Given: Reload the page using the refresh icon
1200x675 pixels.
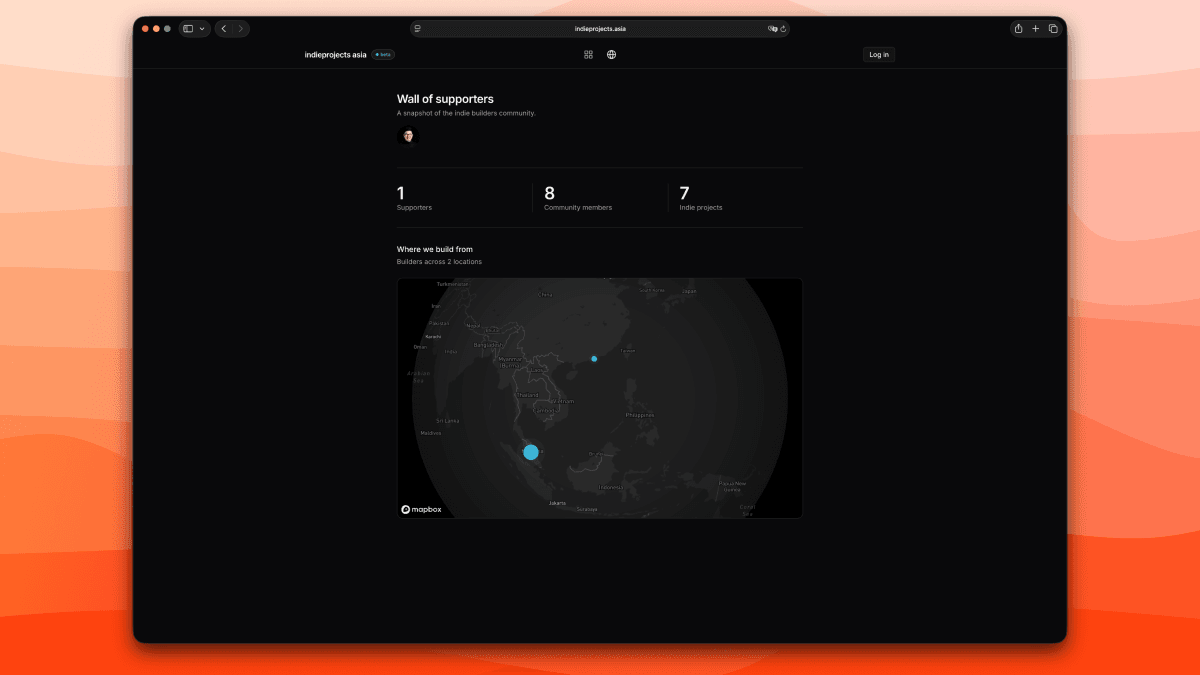Looking at the screenshot, I should tap(784, 28).
